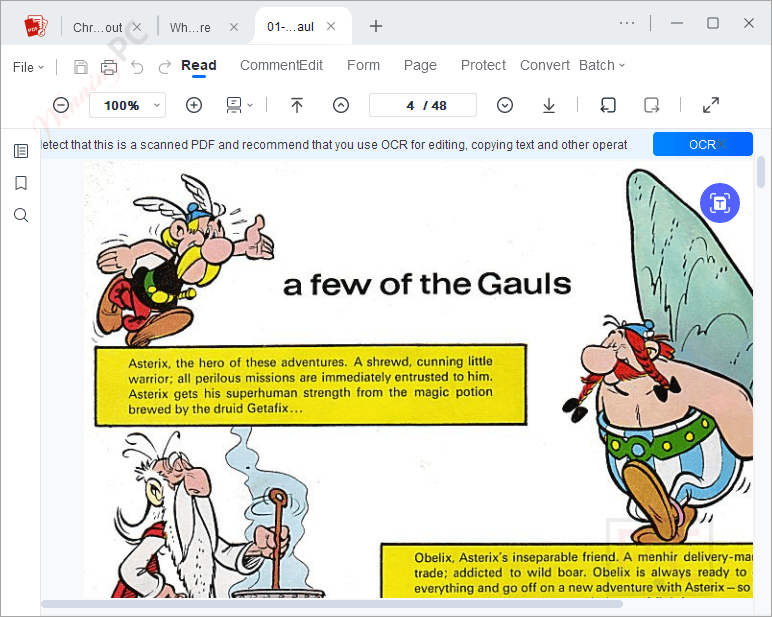Viewport: 772px width, 617px height.
Task: Click the Obelix description yellow box
Action: (x=567, y=570)
